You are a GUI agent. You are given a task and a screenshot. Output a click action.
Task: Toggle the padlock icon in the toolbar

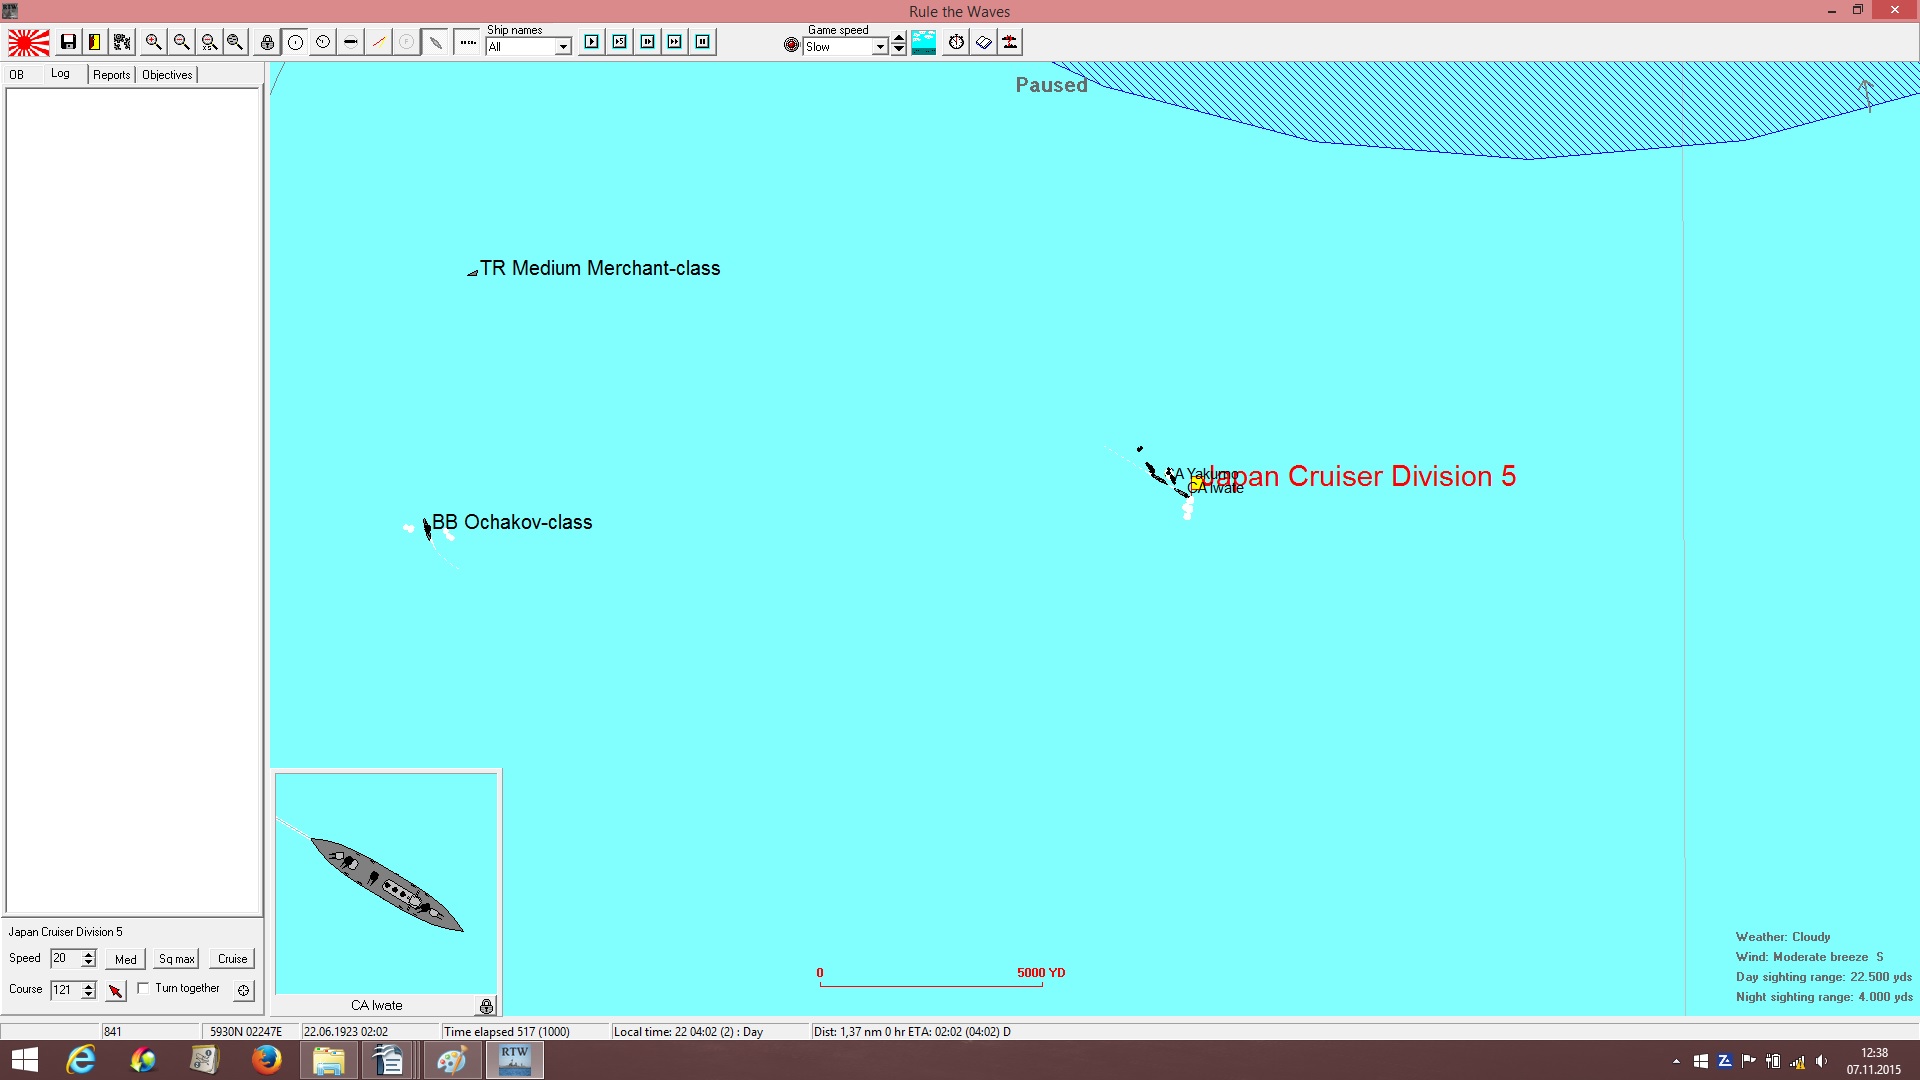coord(267,42)
